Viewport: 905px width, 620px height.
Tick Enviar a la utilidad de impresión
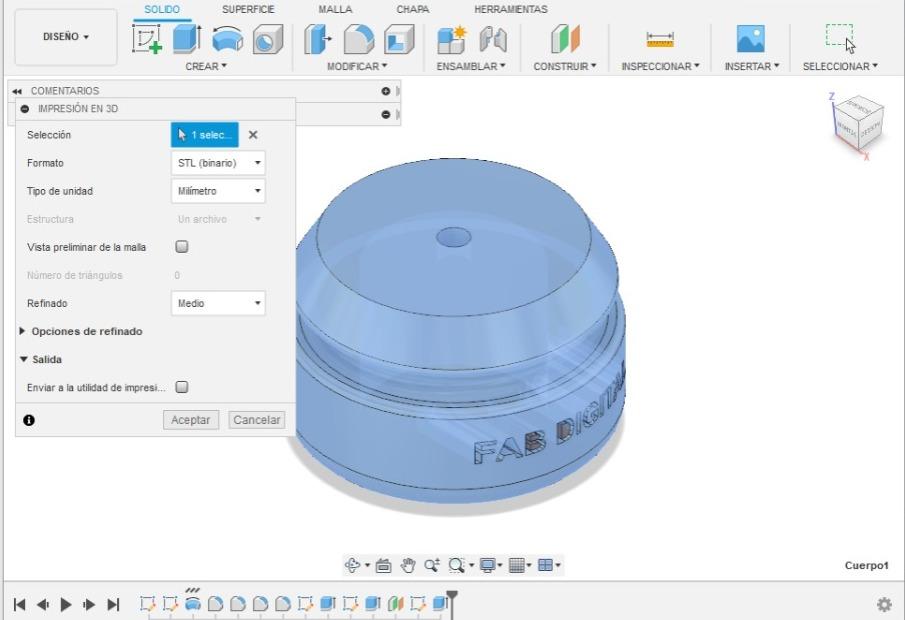[x=182, y=387]
